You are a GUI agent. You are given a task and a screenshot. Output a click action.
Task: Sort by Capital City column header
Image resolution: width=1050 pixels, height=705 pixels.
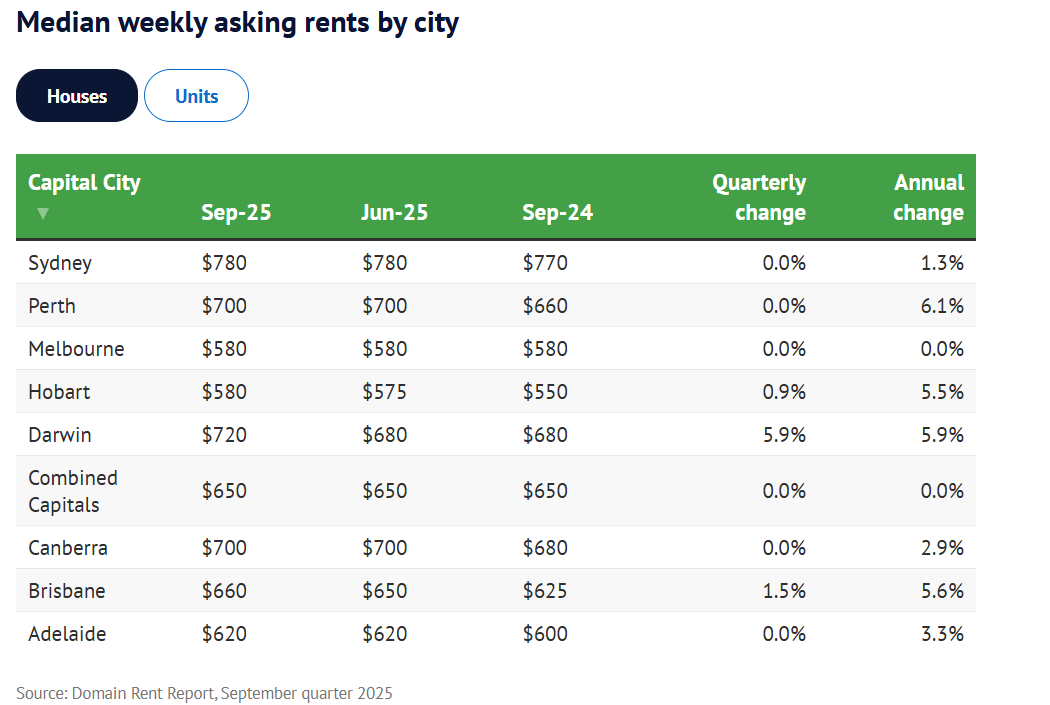[x=84, y=183]
